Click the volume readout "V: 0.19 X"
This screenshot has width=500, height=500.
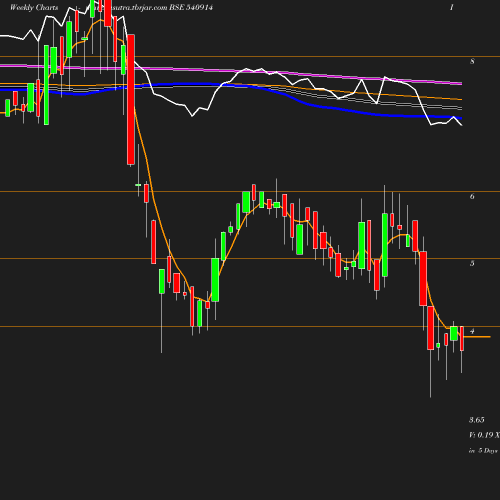point(484,435)
